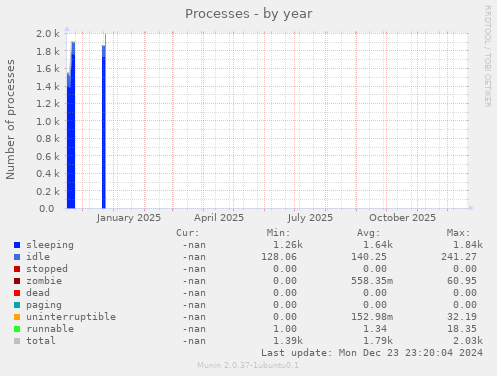This screenshot has height=376, width=497.
Task: Click idle max value 241.27
Action: click(459, 257)
